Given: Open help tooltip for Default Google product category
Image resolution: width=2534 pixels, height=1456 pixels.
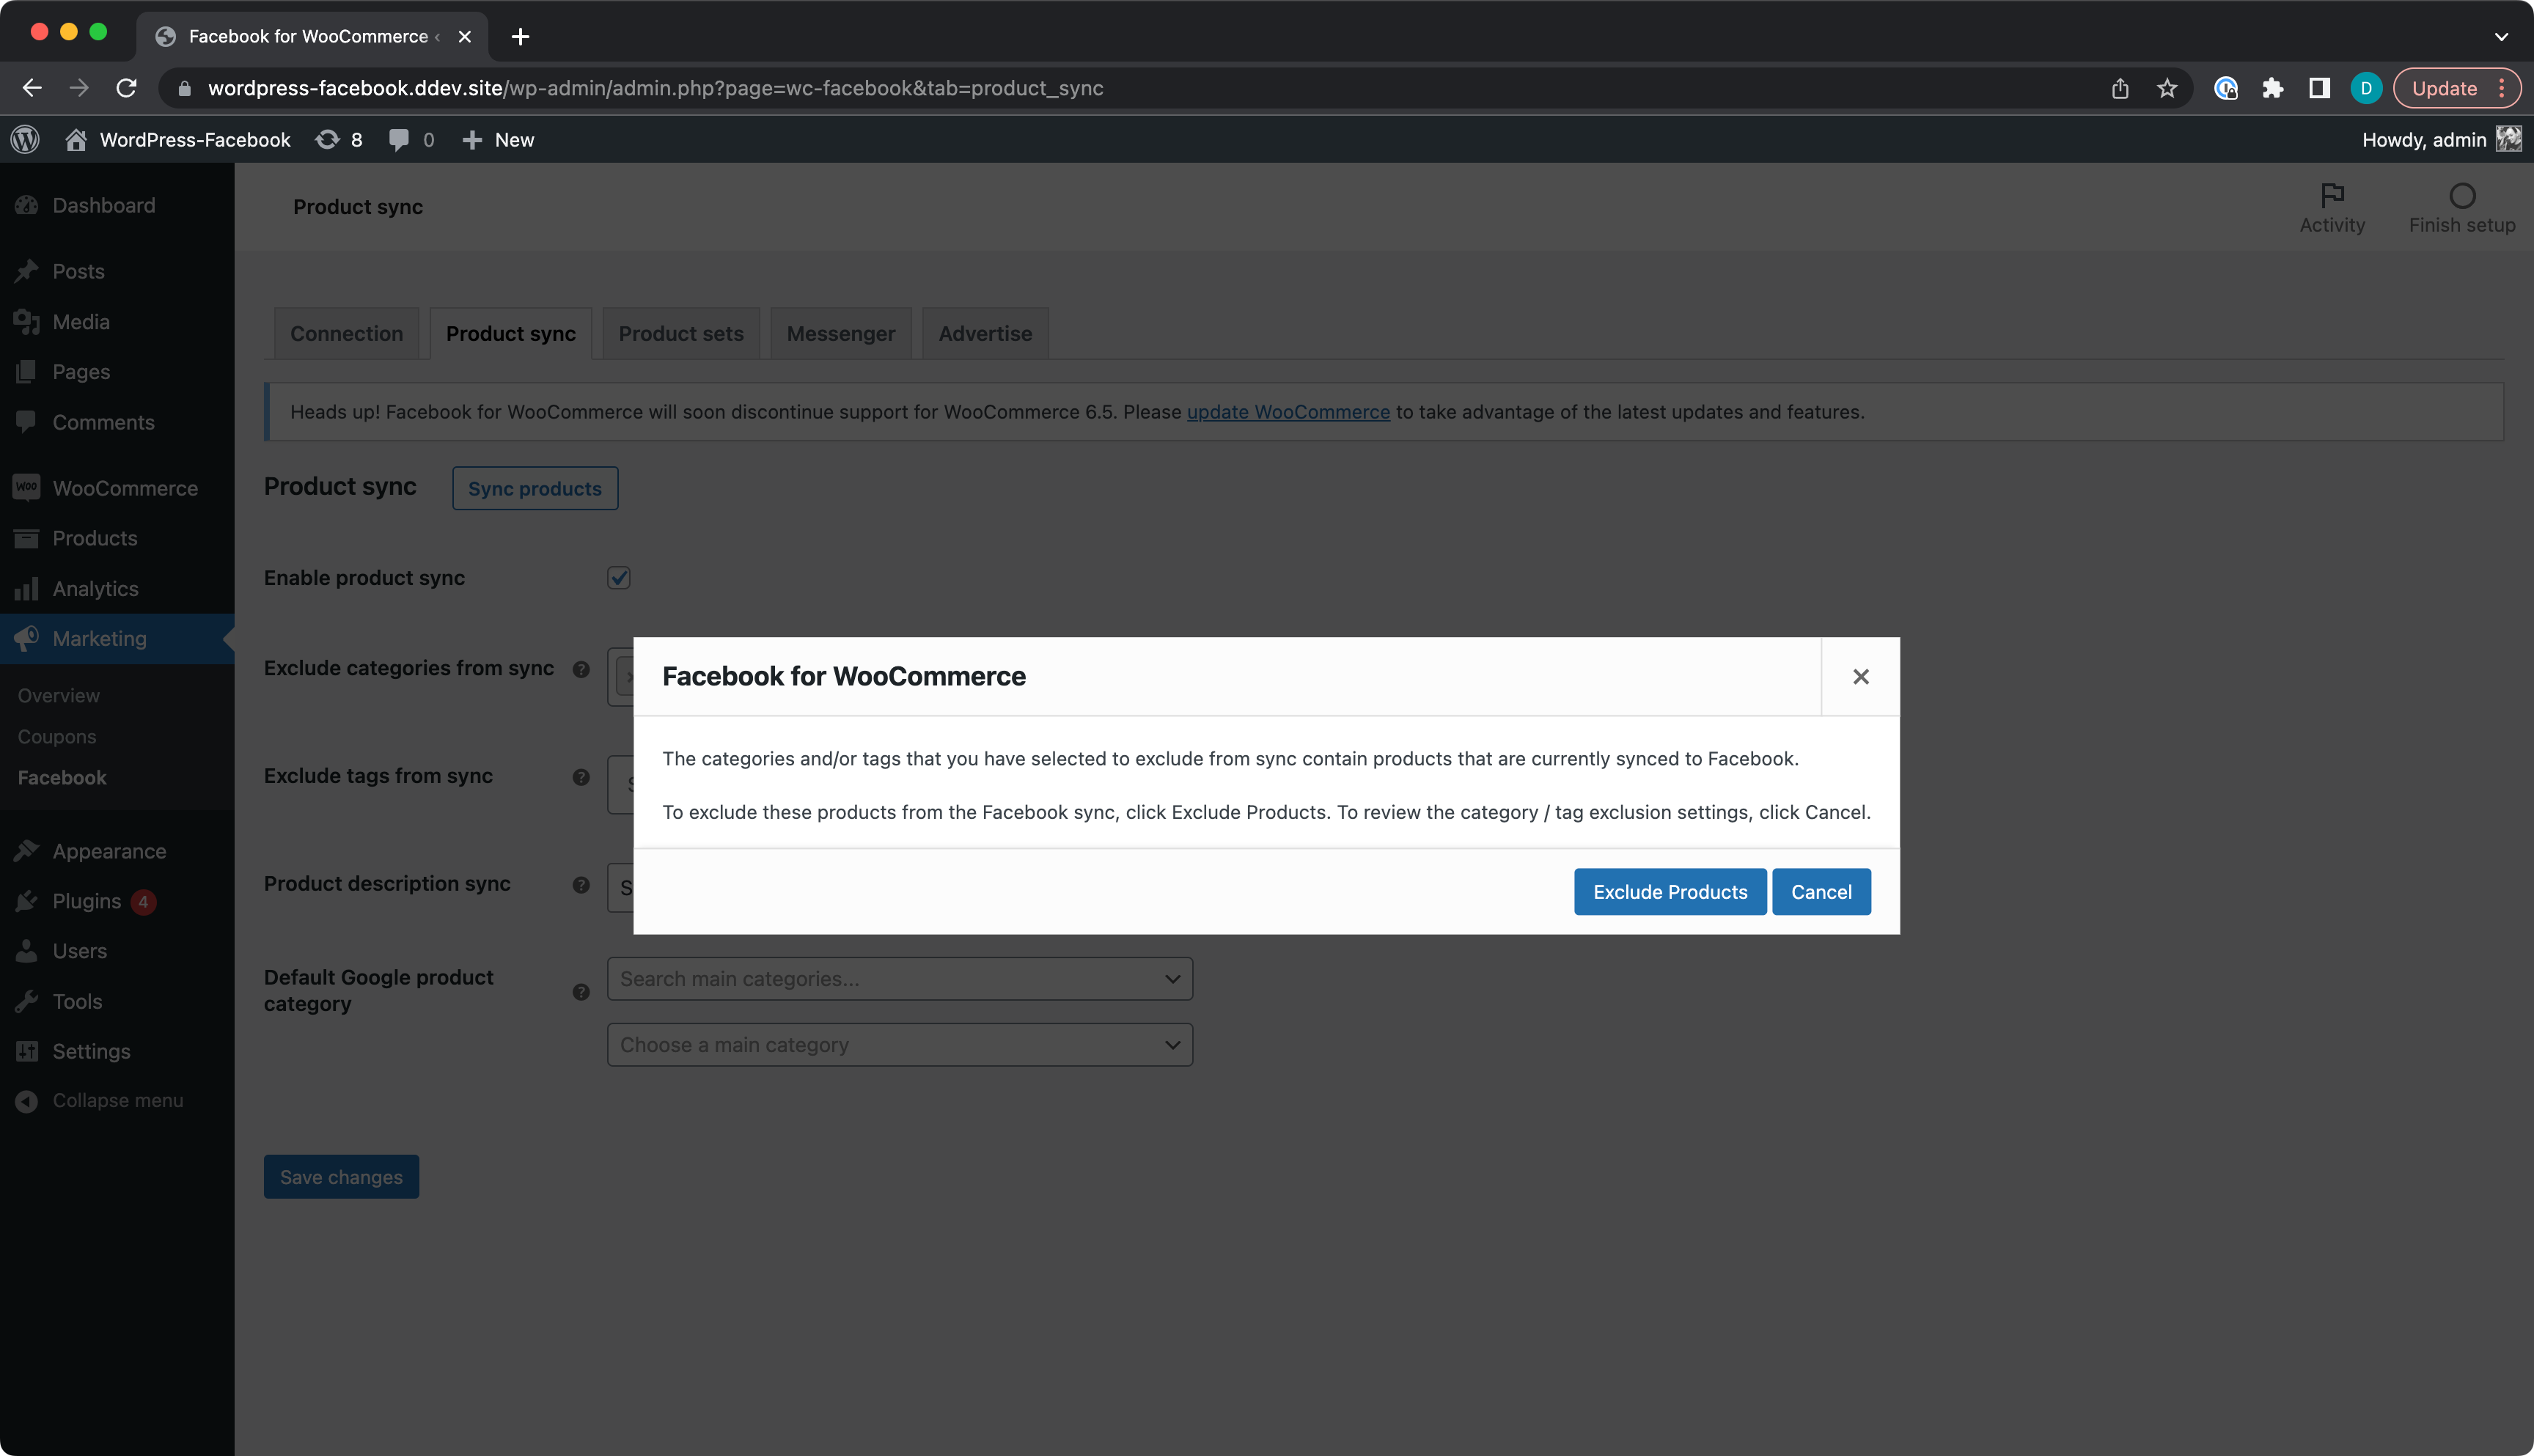Looking at the screenshot, I should 581,992.
